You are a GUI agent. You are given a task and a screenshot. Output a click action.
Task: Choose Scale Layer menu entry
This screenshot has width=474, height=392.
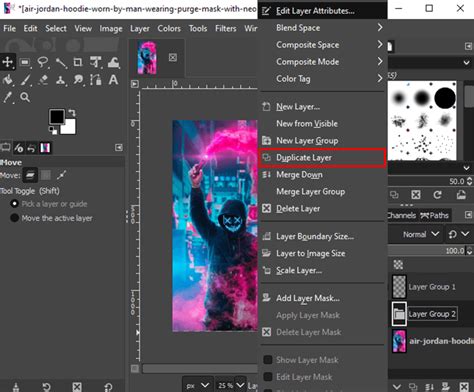(x=322, y=270)
